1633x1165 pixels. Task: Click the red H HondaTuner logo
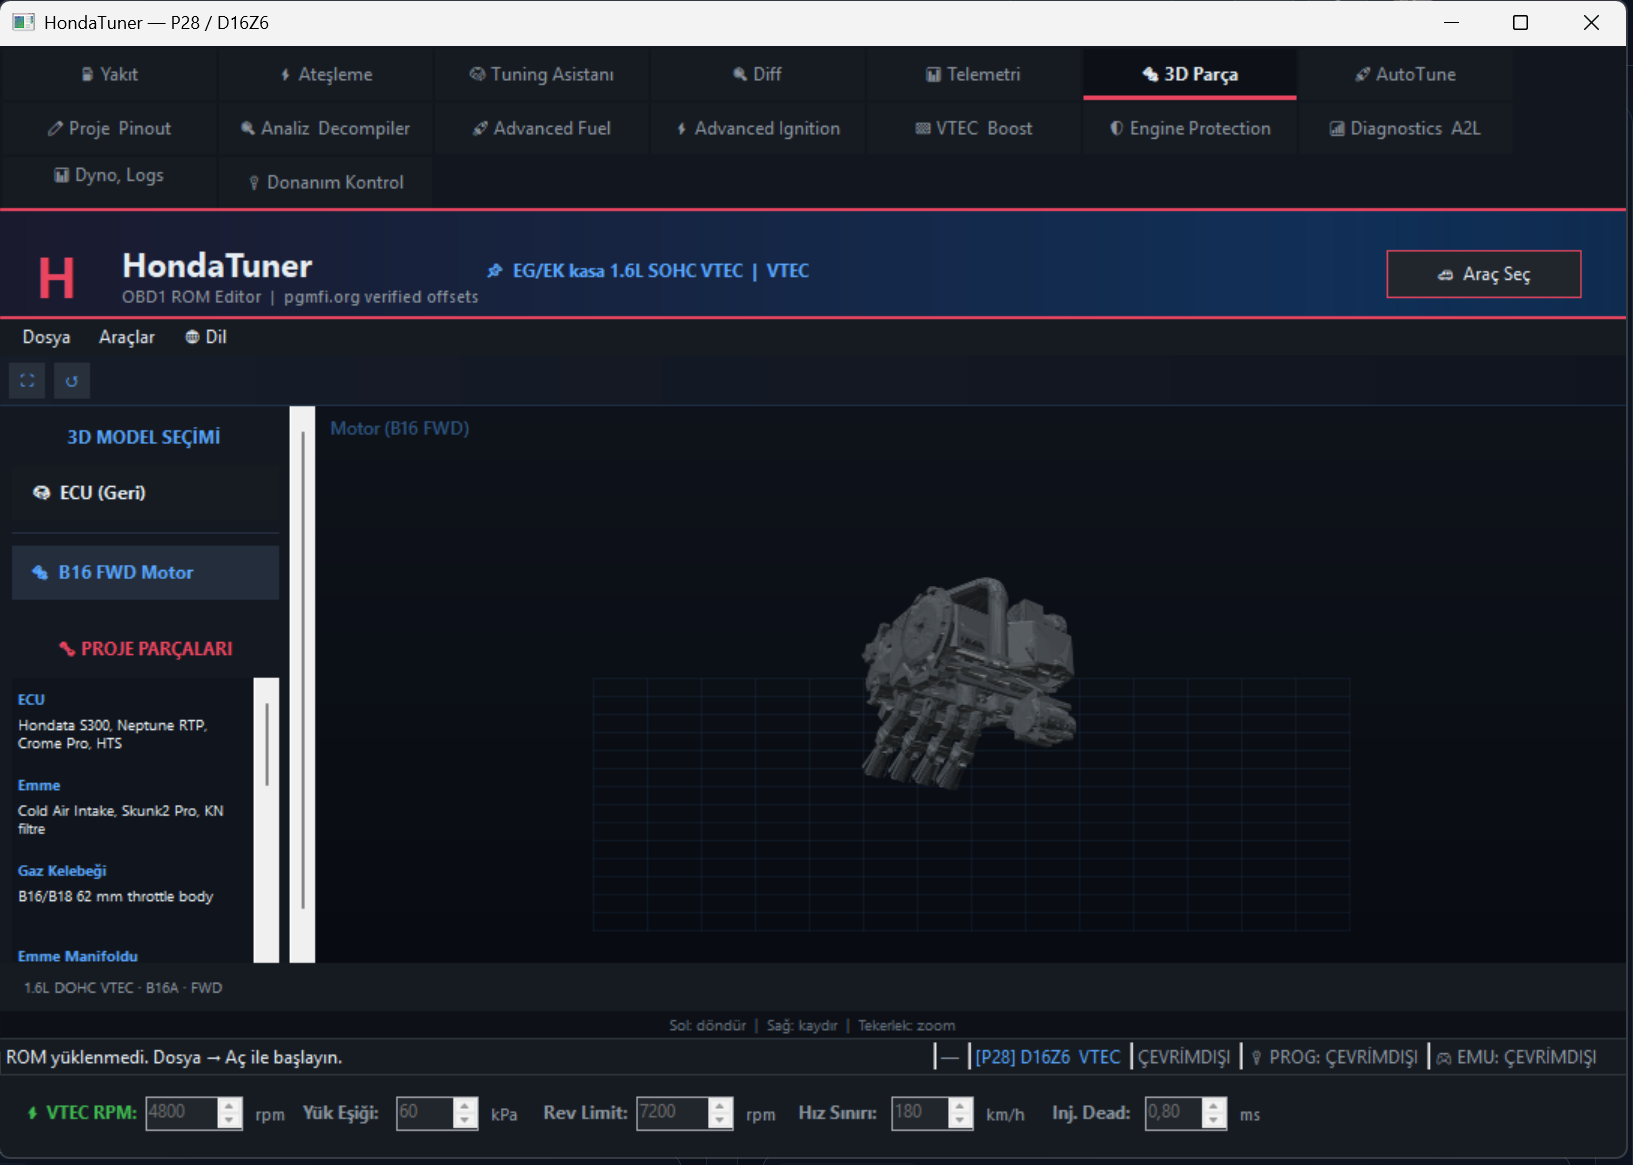point(56,277)
